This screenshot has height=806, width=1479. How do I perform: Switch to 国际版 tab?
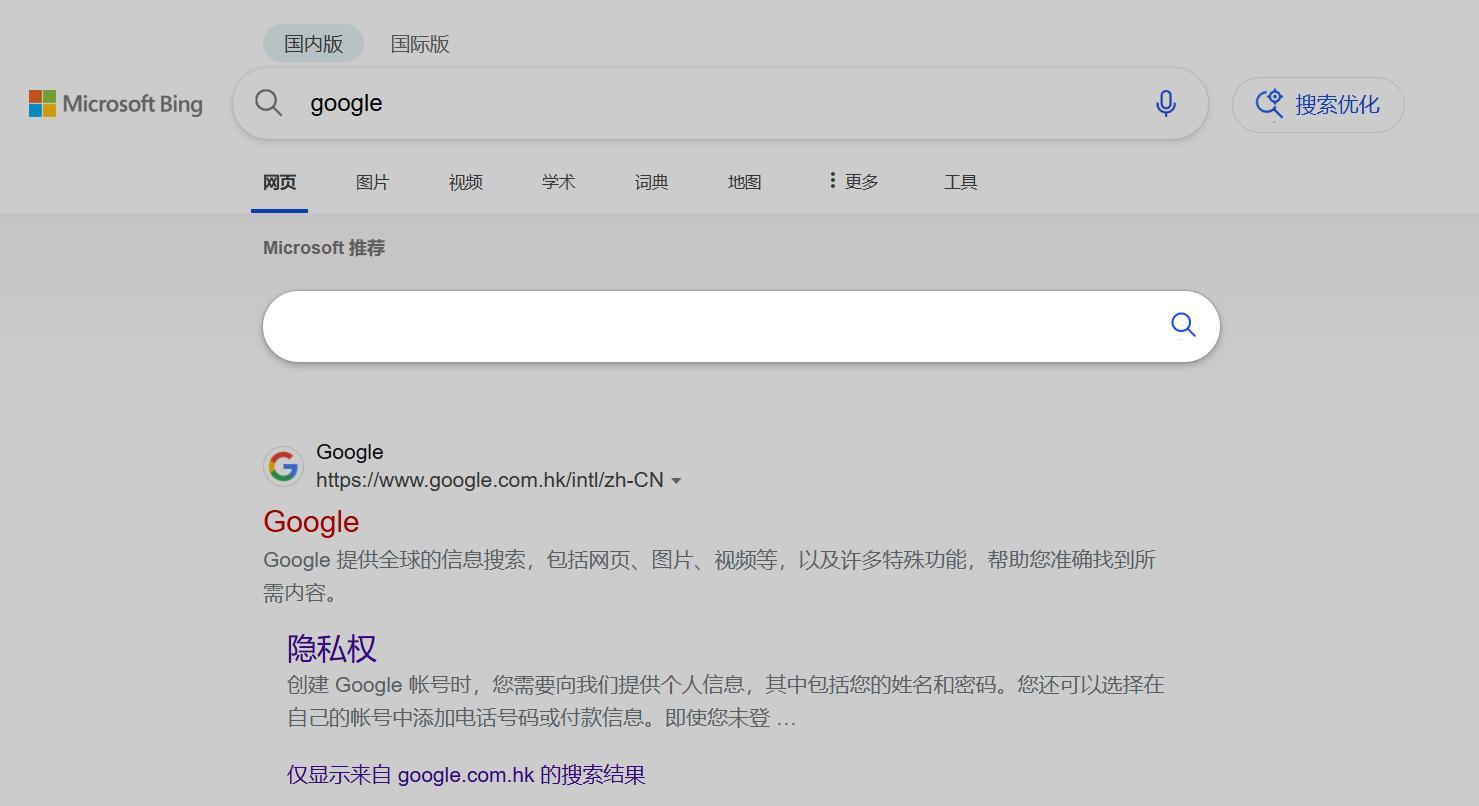coord(420,44)
